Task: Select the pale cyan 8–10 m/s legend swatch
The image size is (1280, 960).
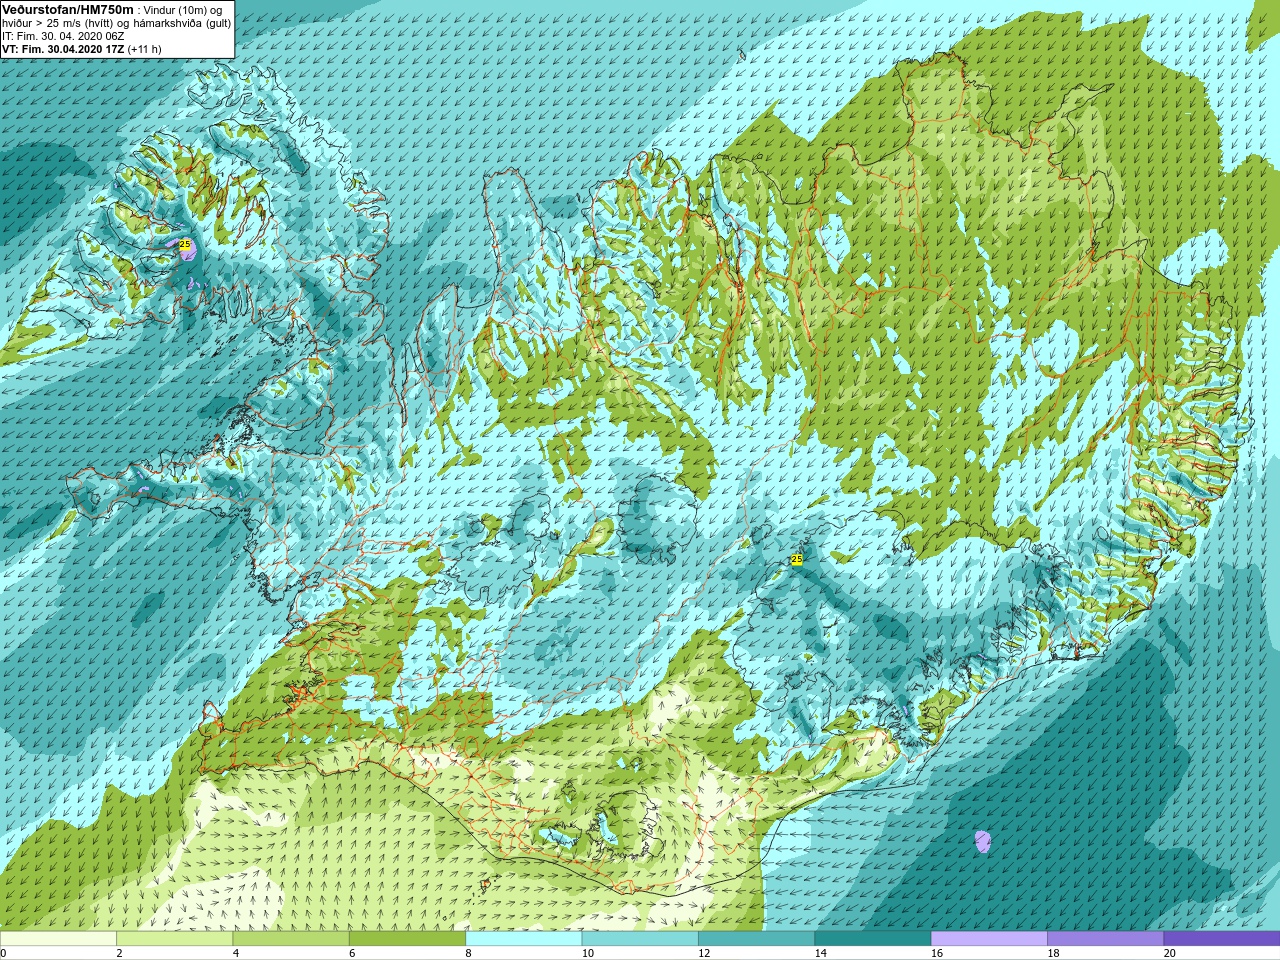Action: [x=523, y=938]
